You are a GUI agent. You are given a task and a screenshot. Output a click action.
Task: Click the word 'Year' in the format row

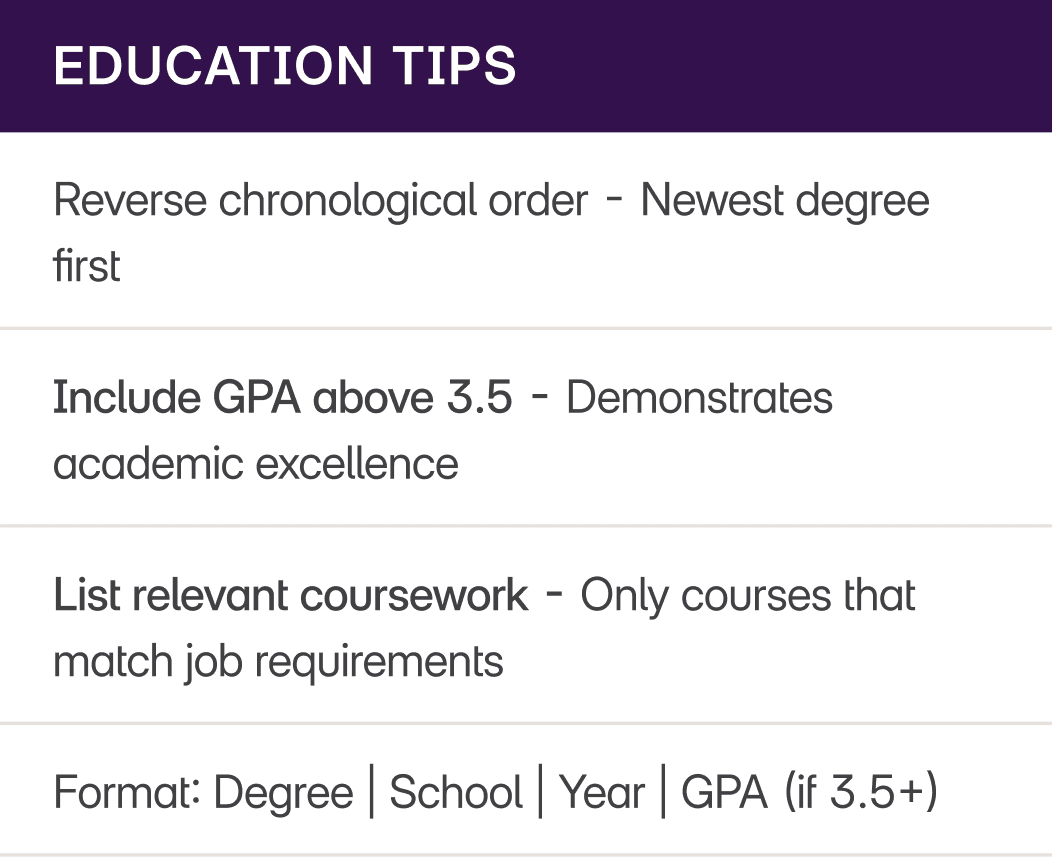click(602, 793)
